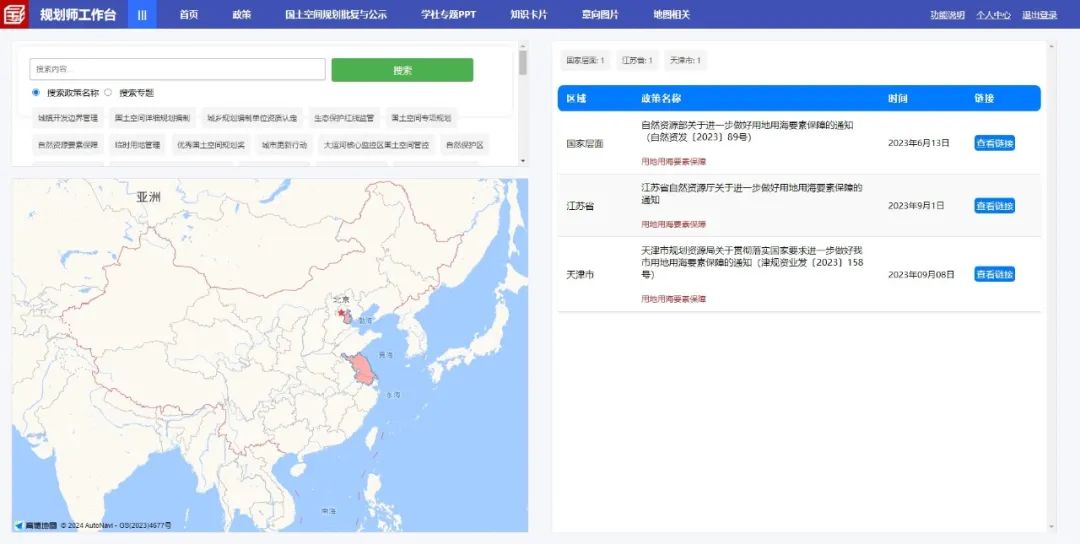Click the red 用地用海要素保障 tag in 国家层面 row
Screen dimensions: 1080x544
coord(674,162)
